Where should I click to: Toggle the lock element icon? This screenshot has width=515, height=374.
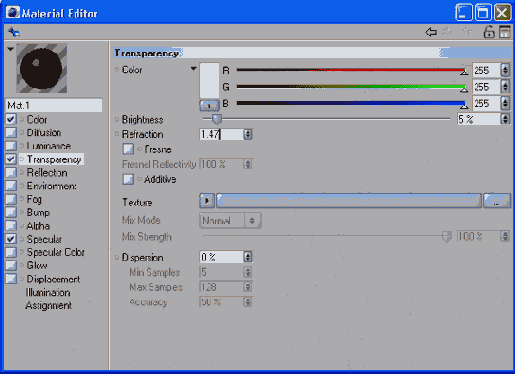489,32
